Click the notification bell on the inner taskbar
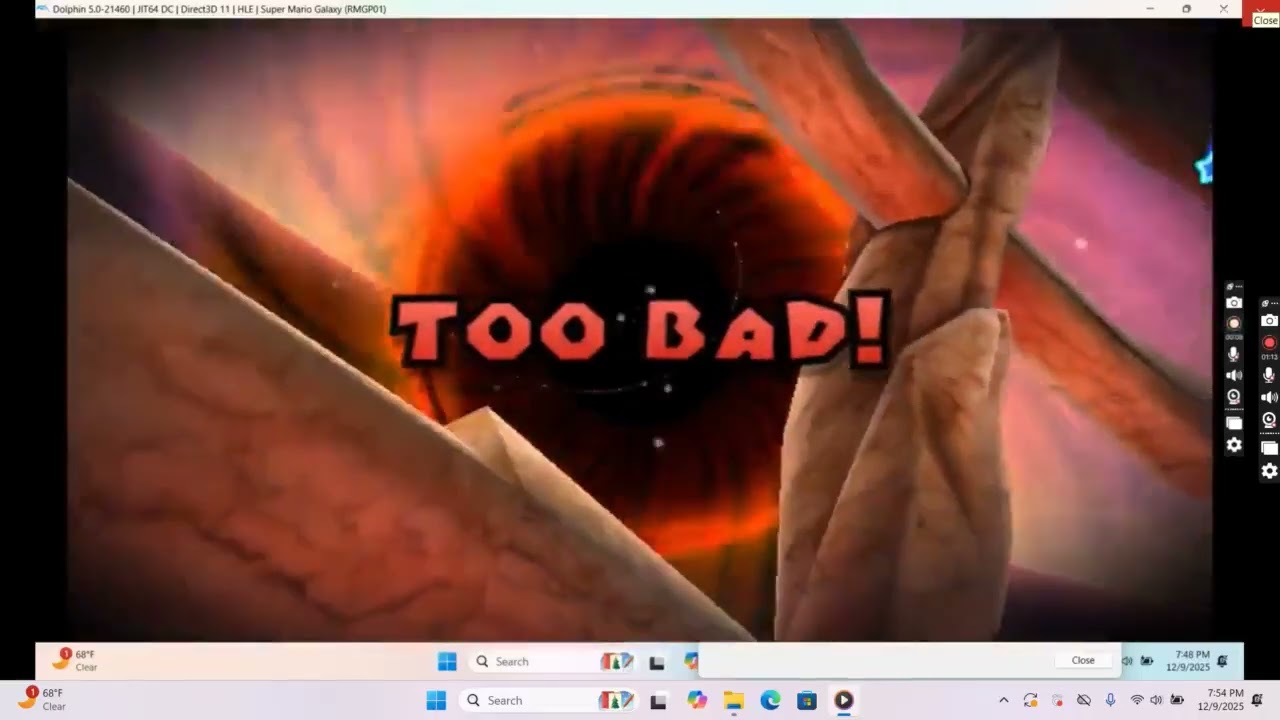 click(x=1224, y=661)
